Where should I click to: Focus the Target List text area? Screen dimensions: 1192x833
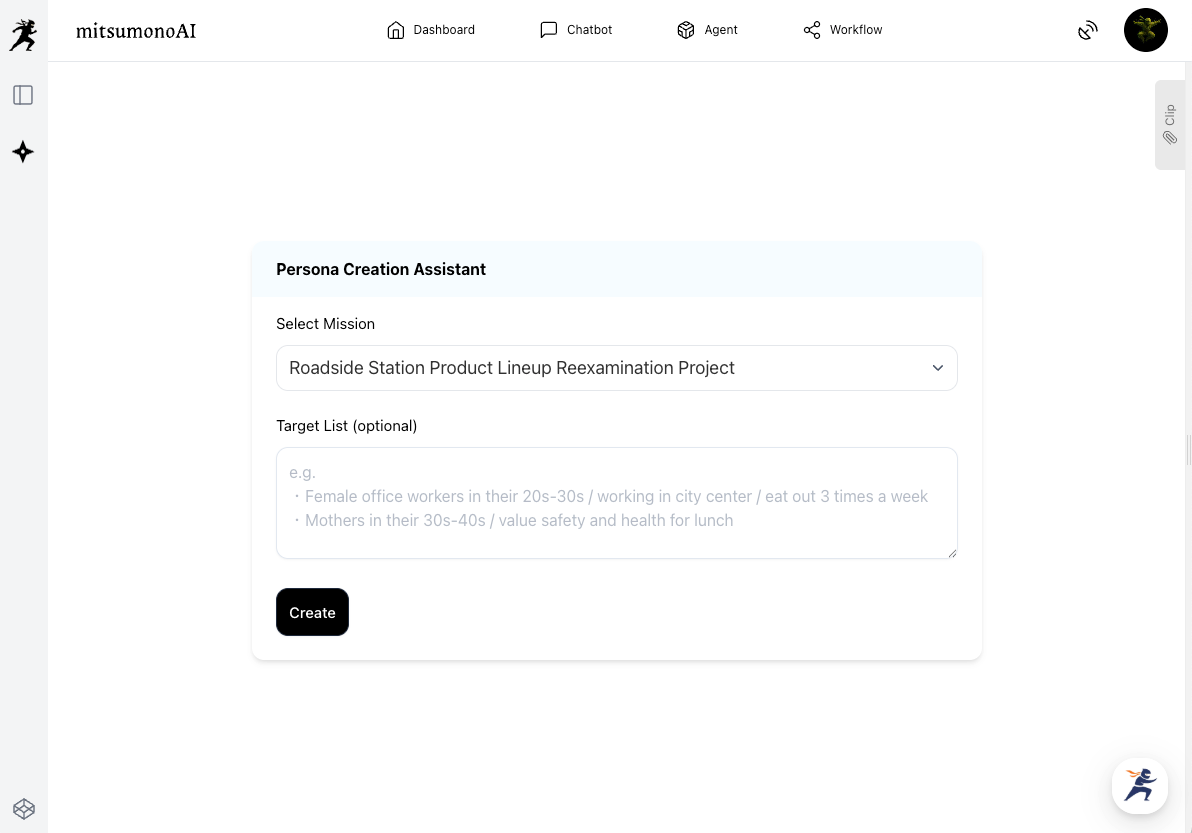tap(616, 502)
